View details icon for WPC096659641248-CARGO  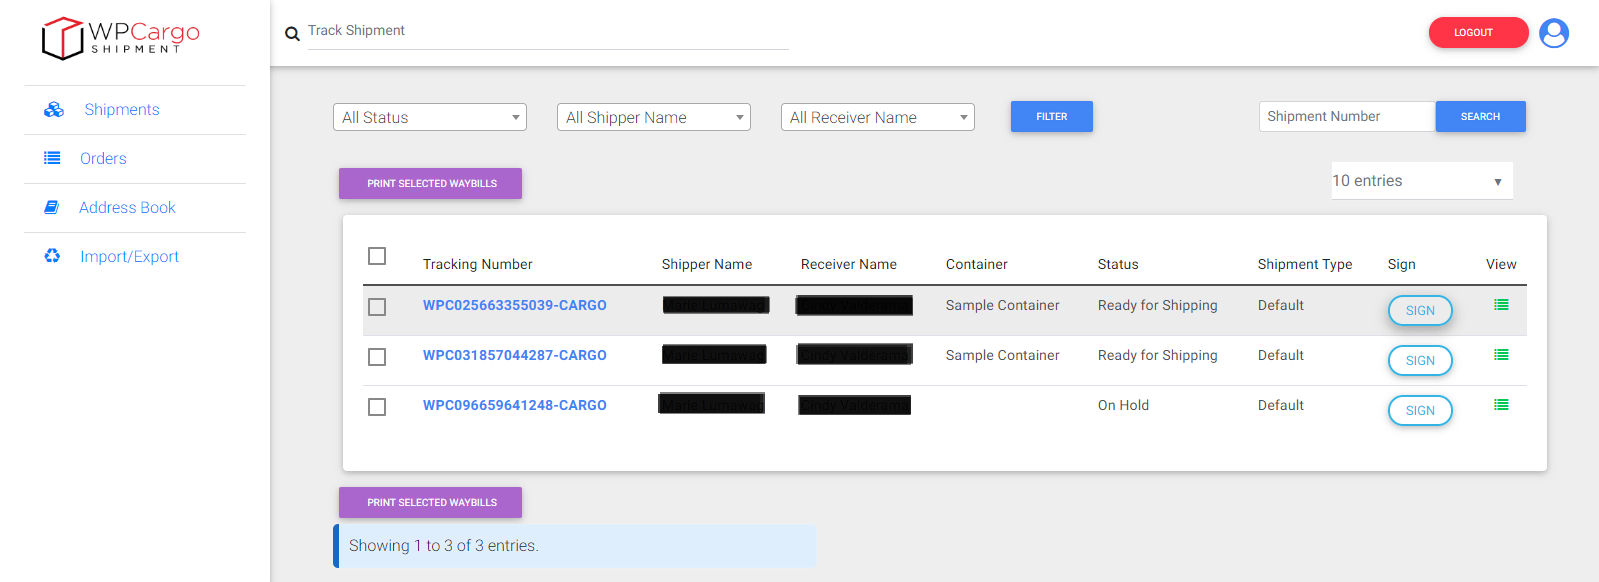pyautogui.click(x=1501, y=405)
